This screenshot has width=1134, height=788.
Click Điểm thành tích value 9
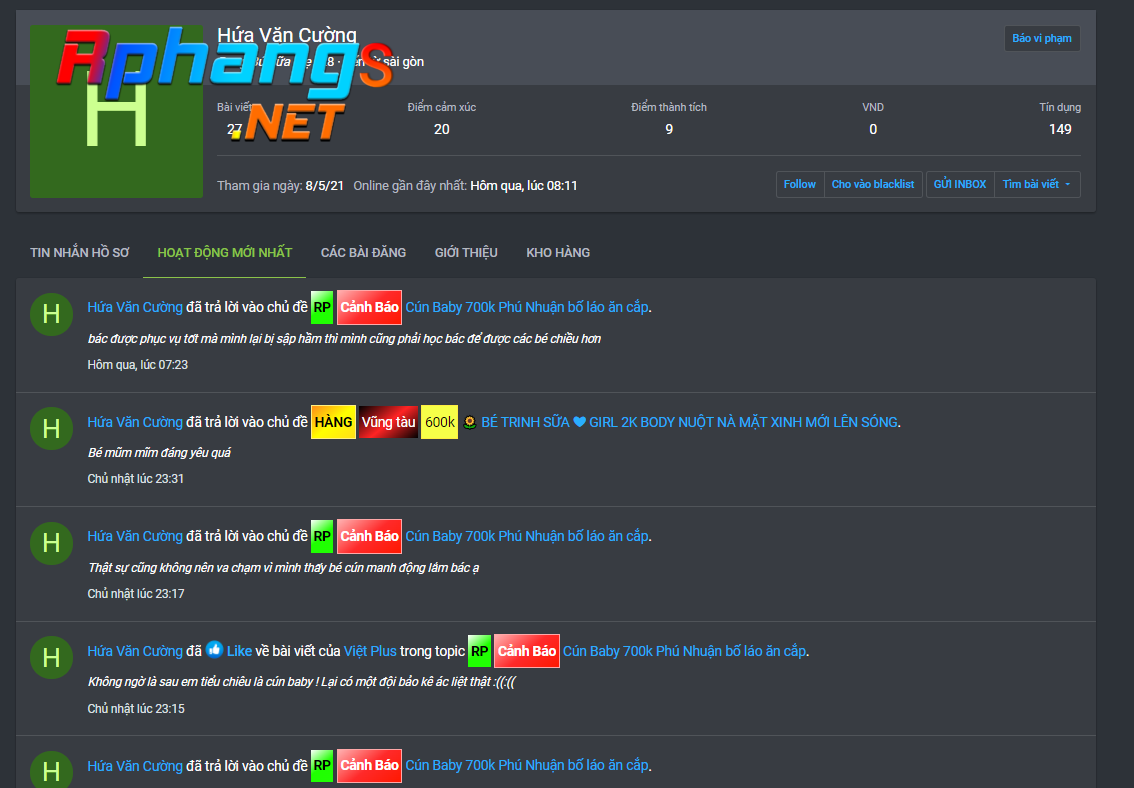coord(669,129)
